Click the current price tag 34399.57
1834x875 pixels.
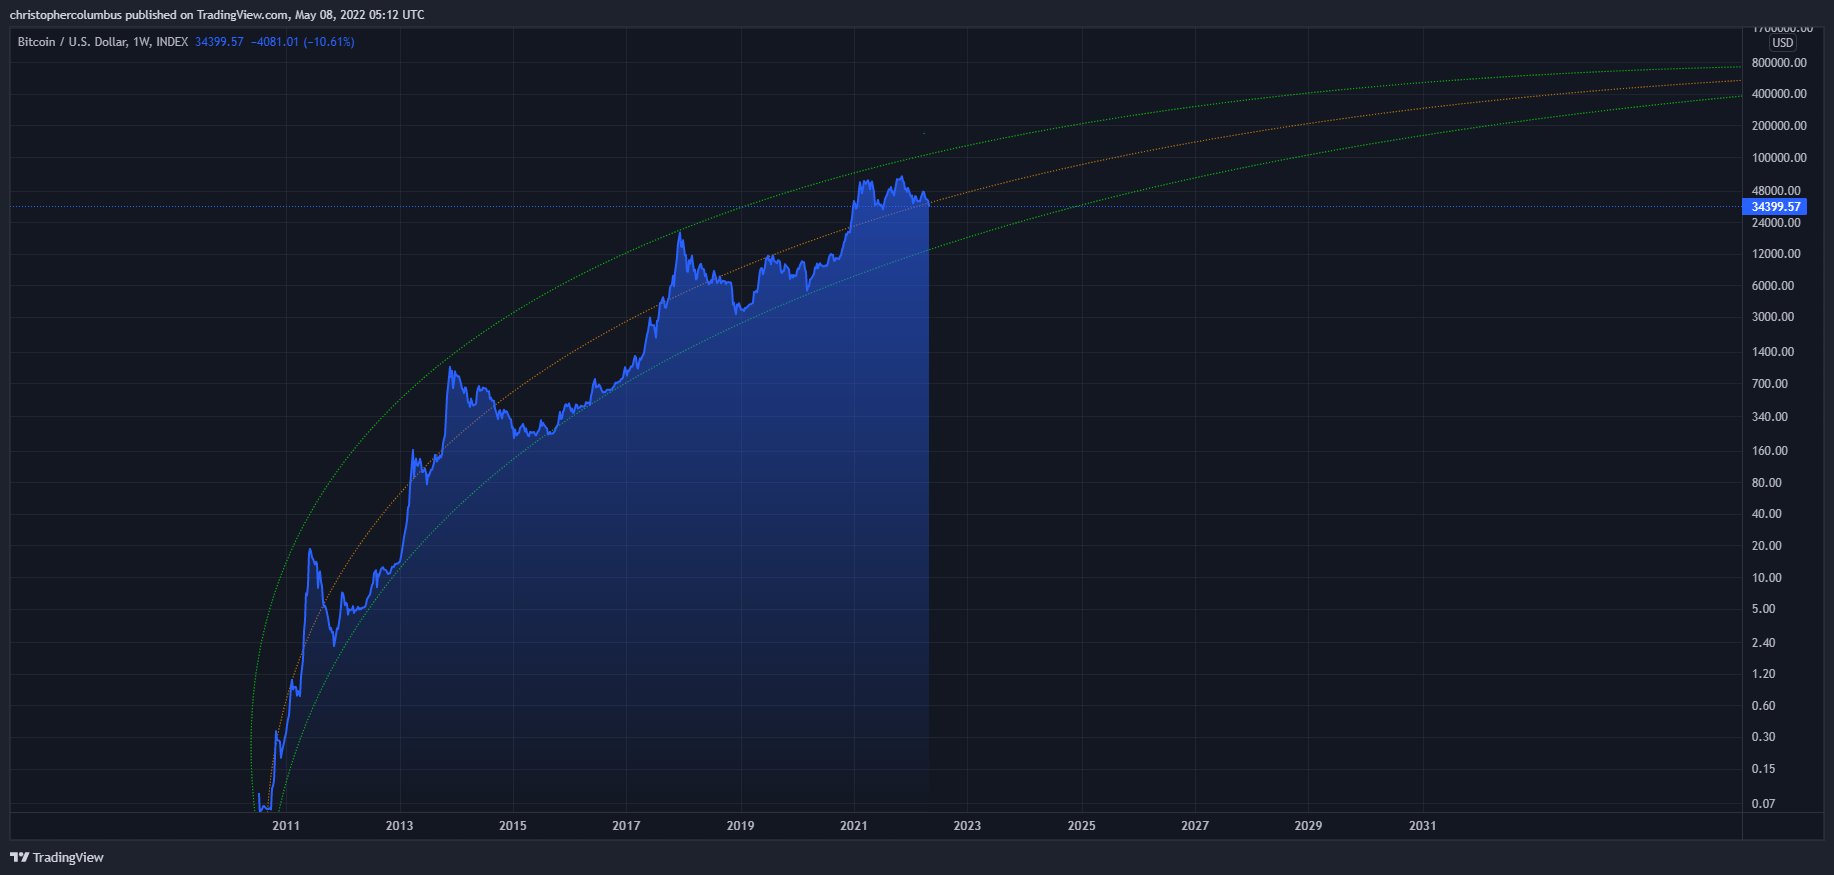pos(1775,207)
